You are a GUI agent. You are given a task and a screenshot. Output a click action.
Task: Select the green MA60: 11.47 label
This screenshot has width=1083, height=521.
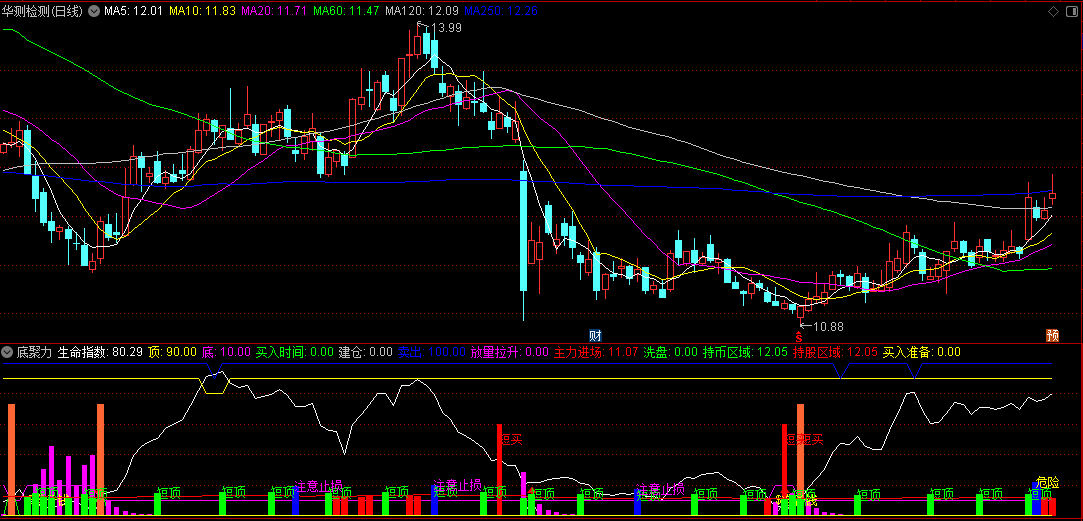pos(346,11)
